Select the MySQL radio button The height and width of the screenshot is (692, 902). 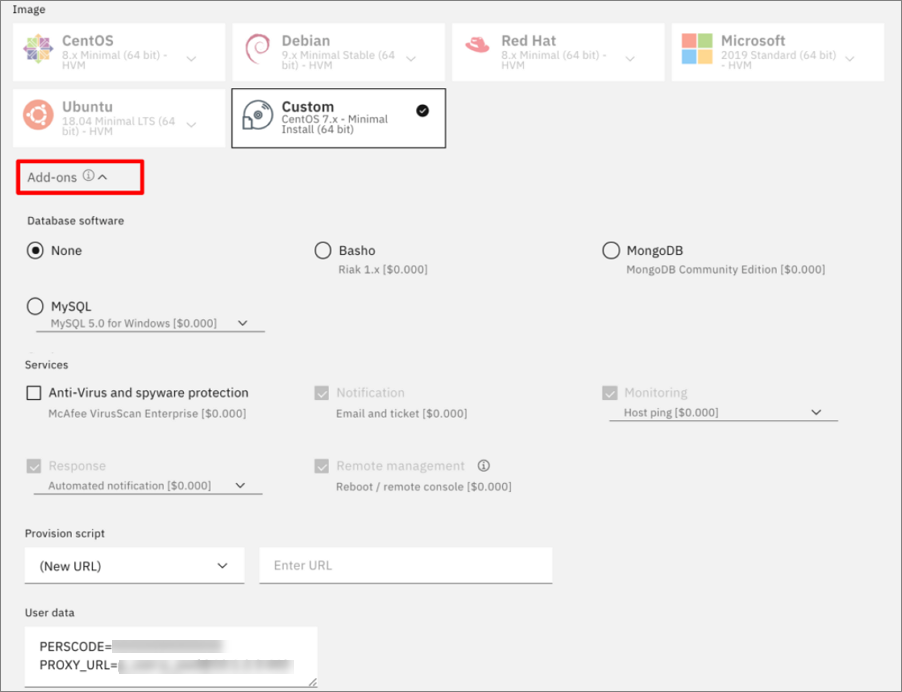[36, 307]
